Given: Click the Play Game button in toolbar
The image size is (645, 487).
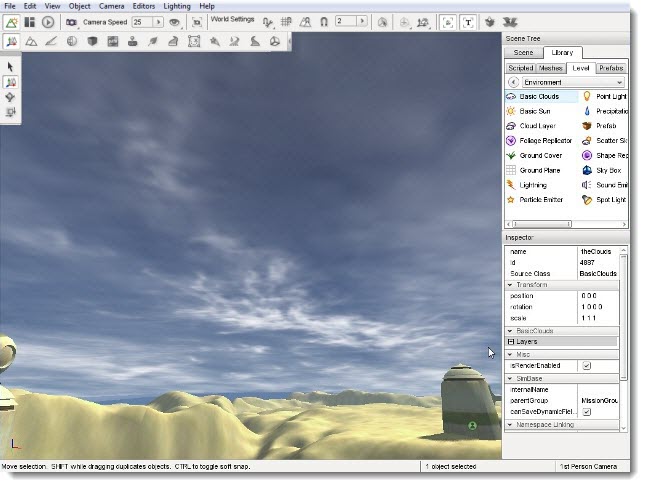Looking at the screenshot, I should coord(48,21).
